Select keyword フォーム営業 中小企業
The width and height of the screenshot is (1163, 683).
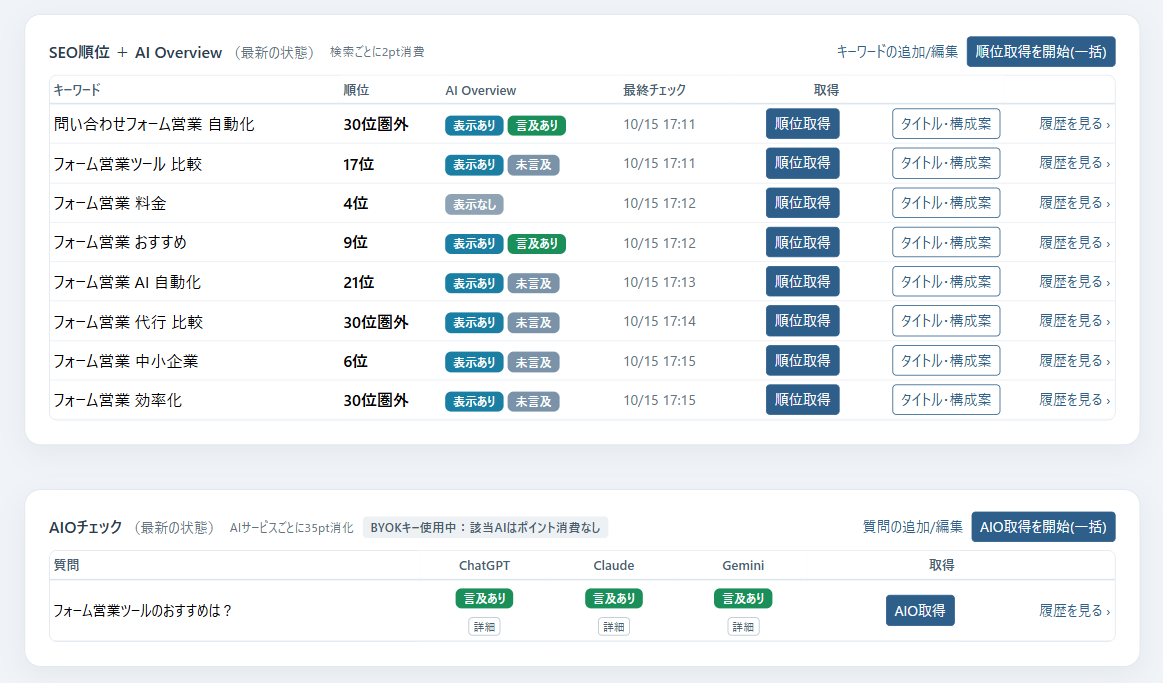click(125, 361)
